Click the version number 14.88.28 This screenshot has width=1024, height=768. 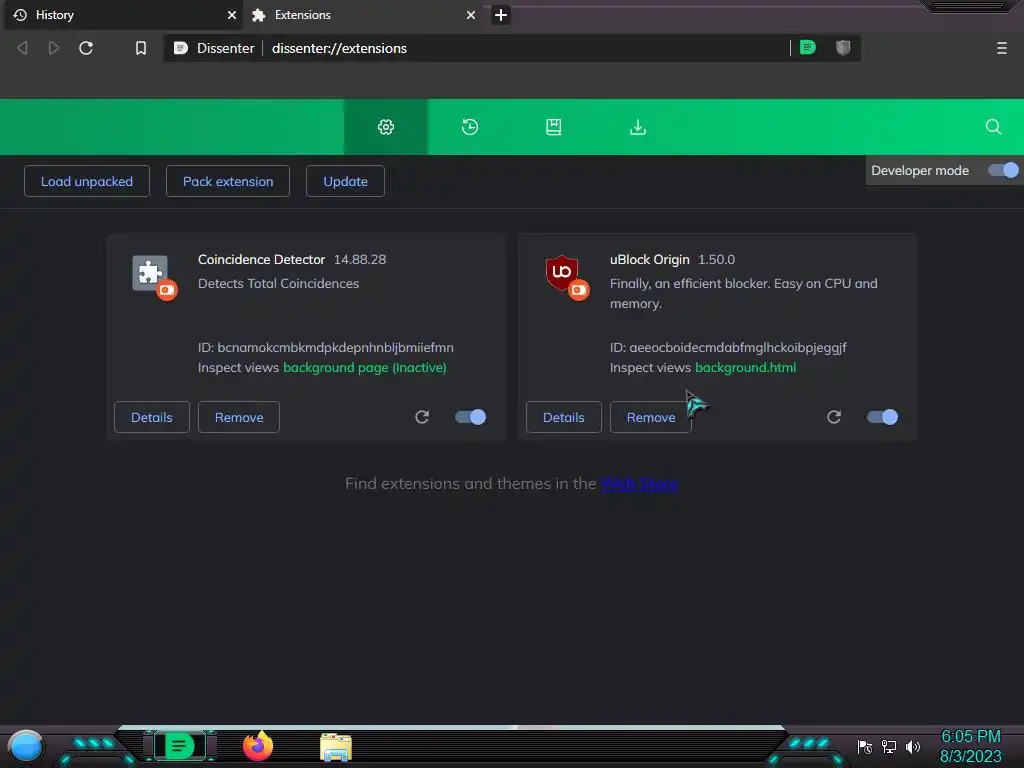pyautogui.click(x=360, y=259)
